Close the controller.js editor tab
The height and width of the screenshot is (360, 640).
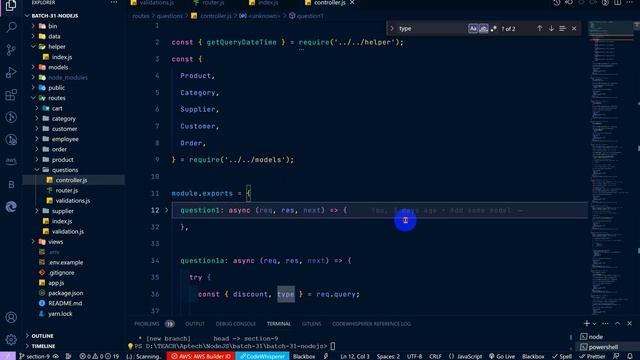(x=352, y=3)
